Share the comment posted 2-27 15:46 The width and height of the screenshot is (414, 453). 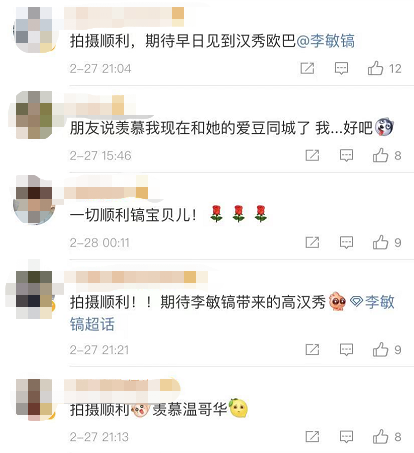[x=312, y=155]
